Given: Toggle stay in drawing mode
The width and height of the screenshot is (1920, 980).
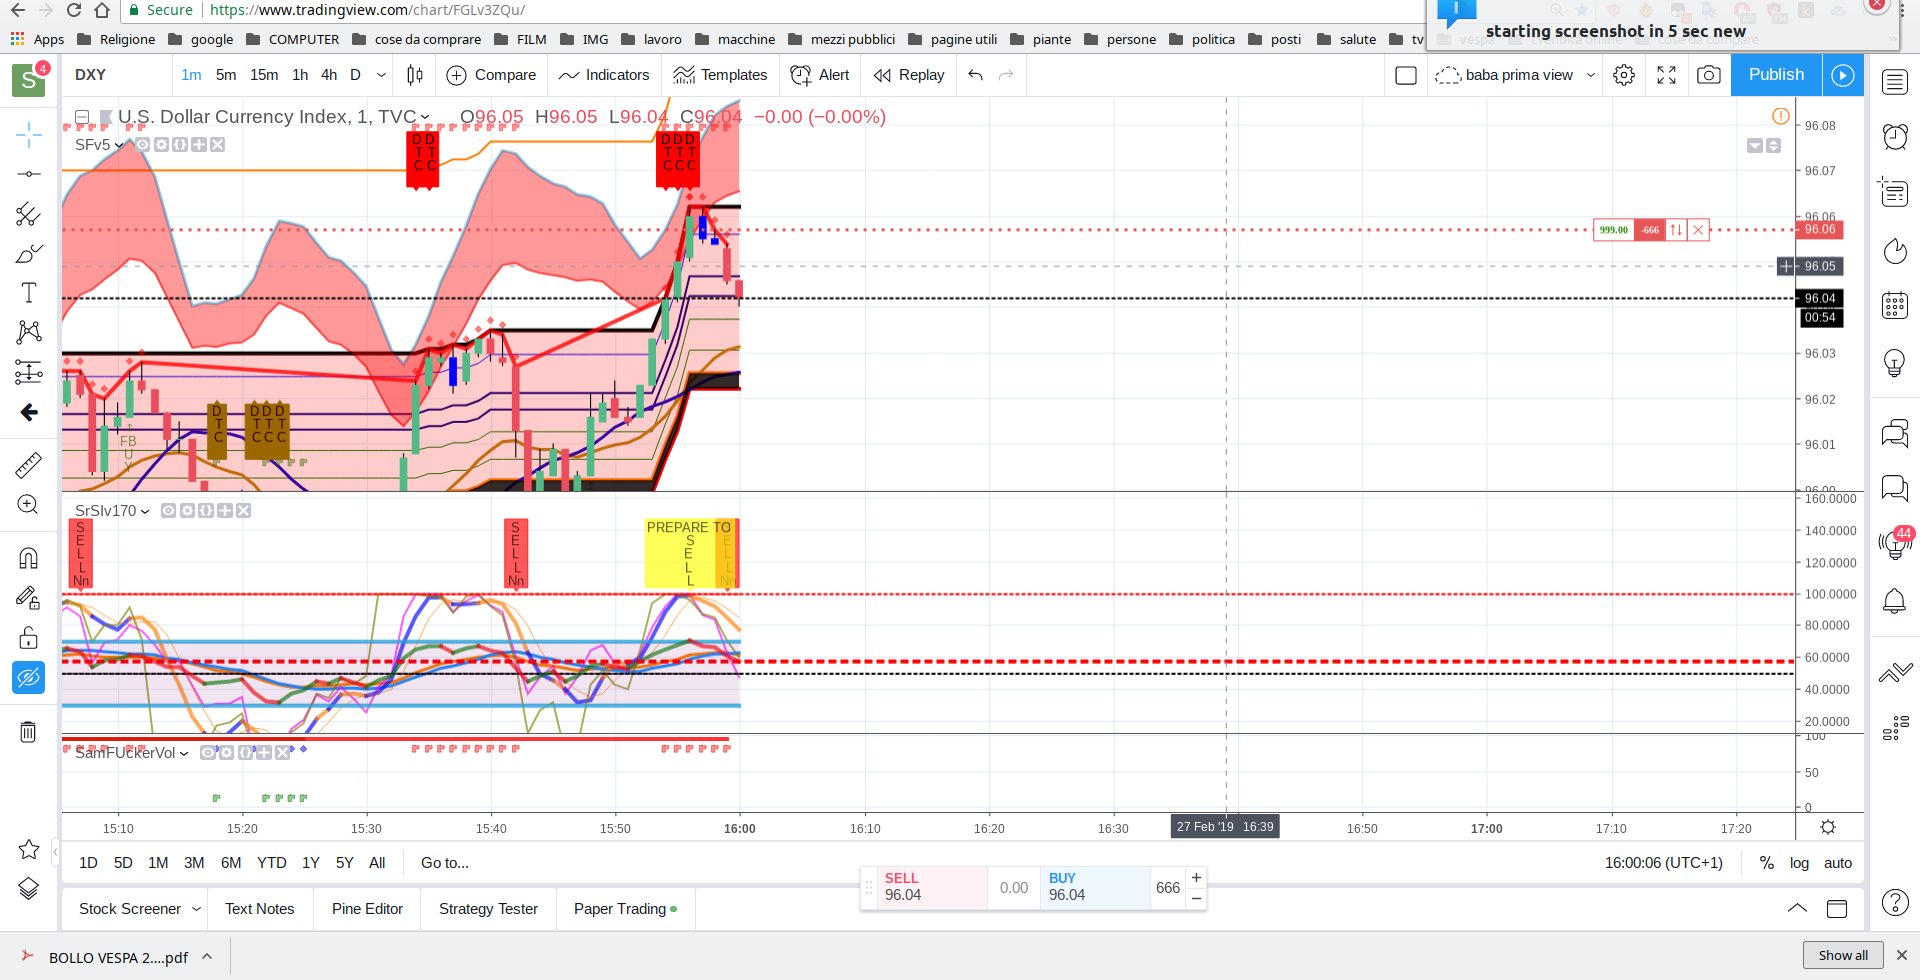Looking at the screenshot, I should (29, 598).
